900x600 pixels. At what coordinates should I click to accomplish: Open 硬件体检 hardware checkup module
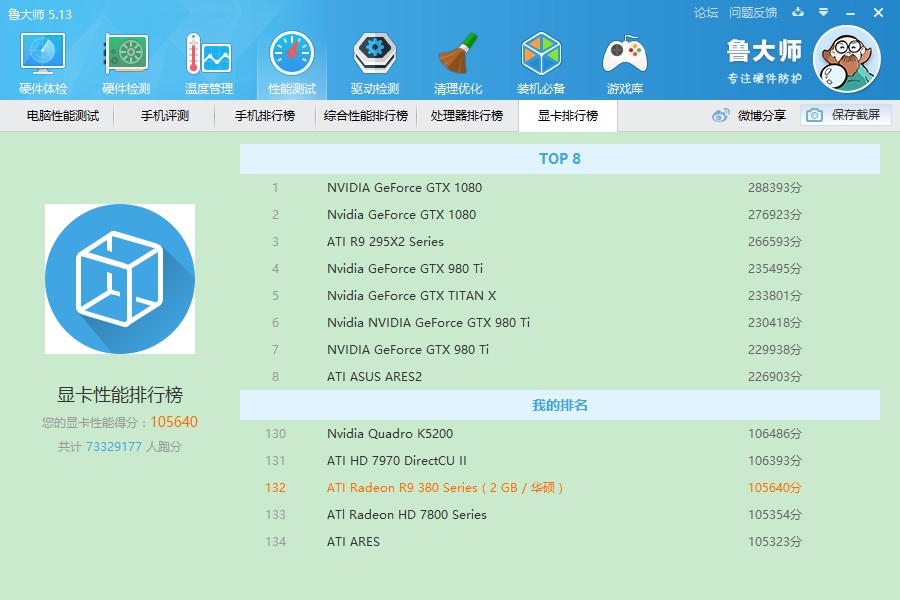[x=43, y=63]
